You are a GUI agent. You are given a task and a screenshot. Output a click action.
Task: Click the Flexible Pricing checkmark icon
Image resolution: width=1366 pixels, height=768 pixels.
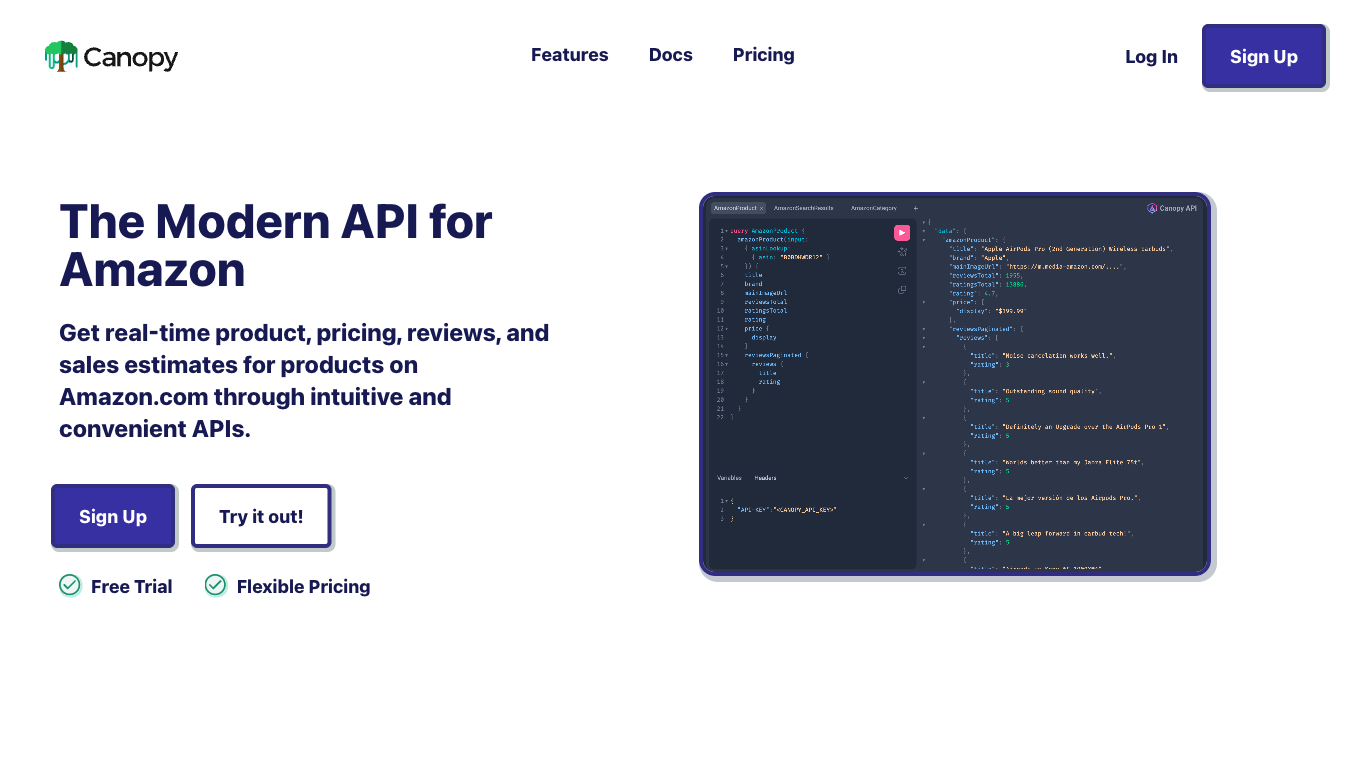(x=215, y=585)
